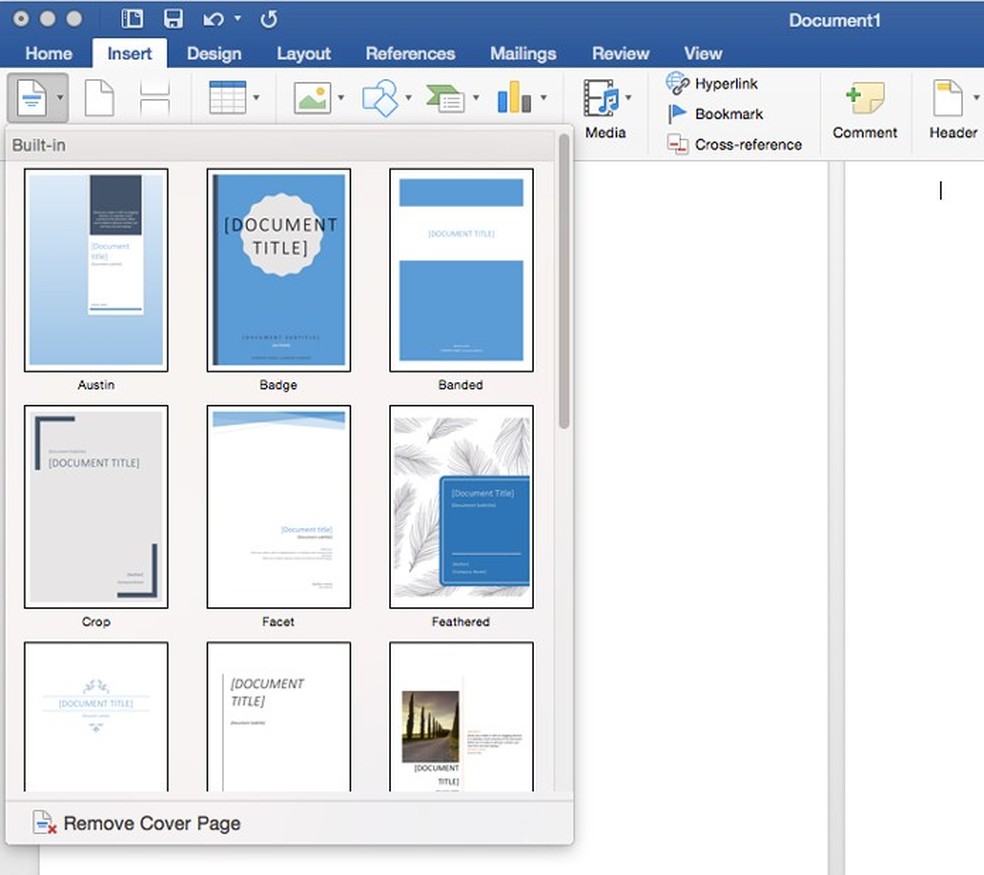Open the Chart dropdown arrow
Image resolution: width=984 pixels, height=875 pixels.
point(544,98)
